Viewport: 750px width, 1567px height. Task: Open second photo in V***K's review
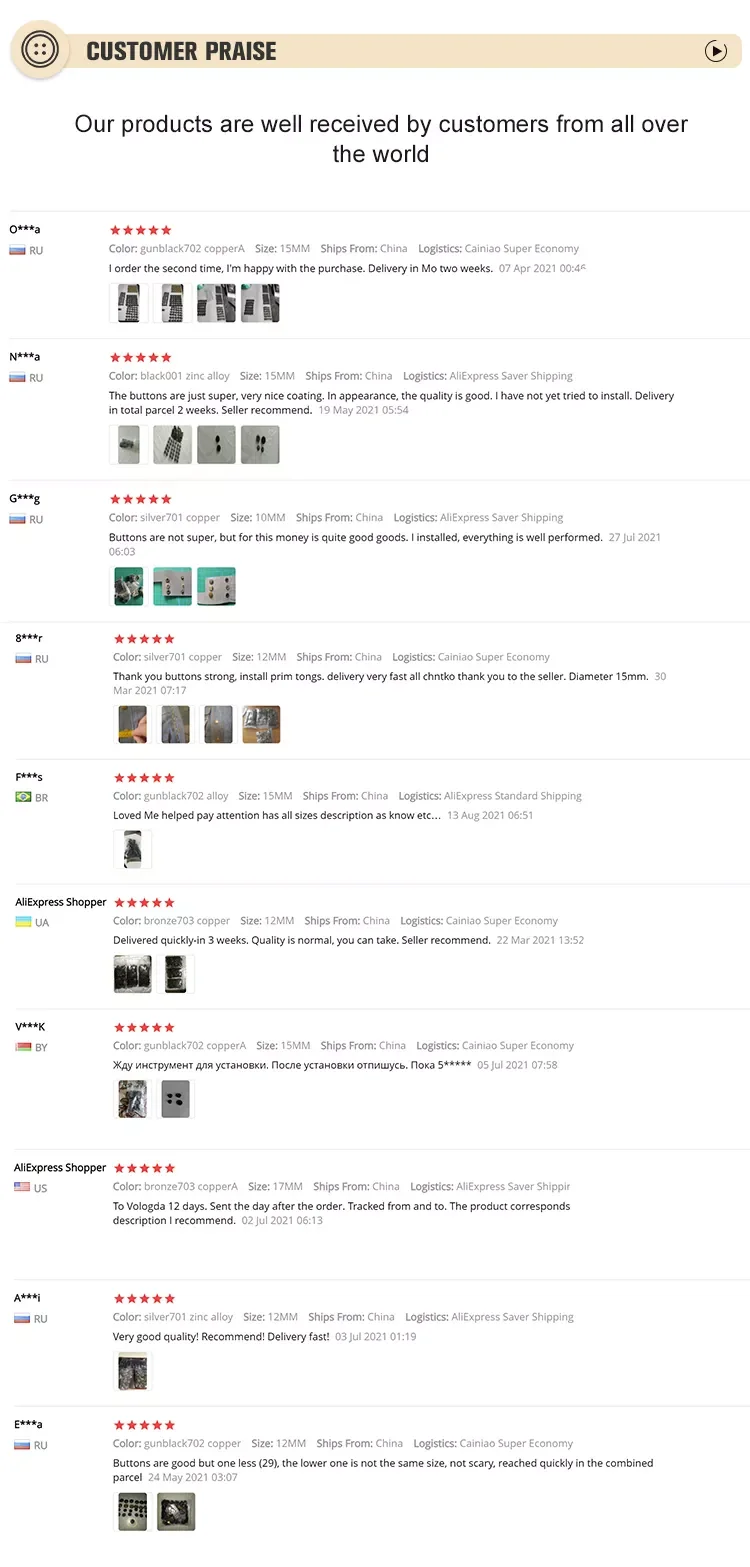pos(176,1098)
